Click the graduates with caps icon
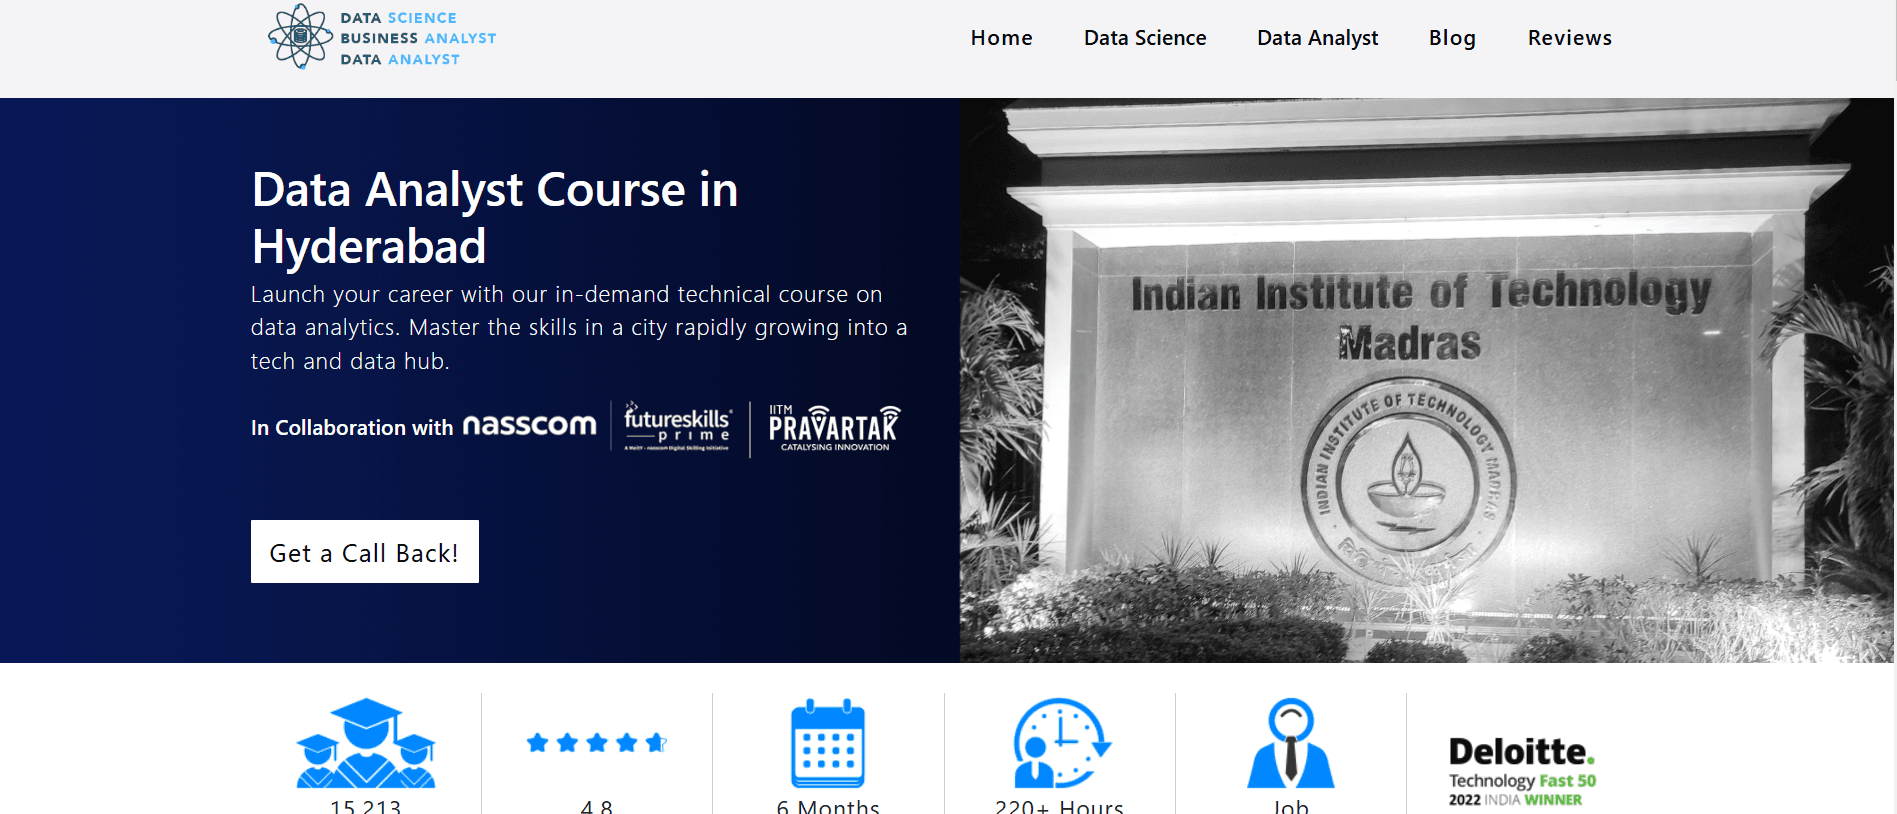Viewport: 1897px width, 814px height. 366,743
